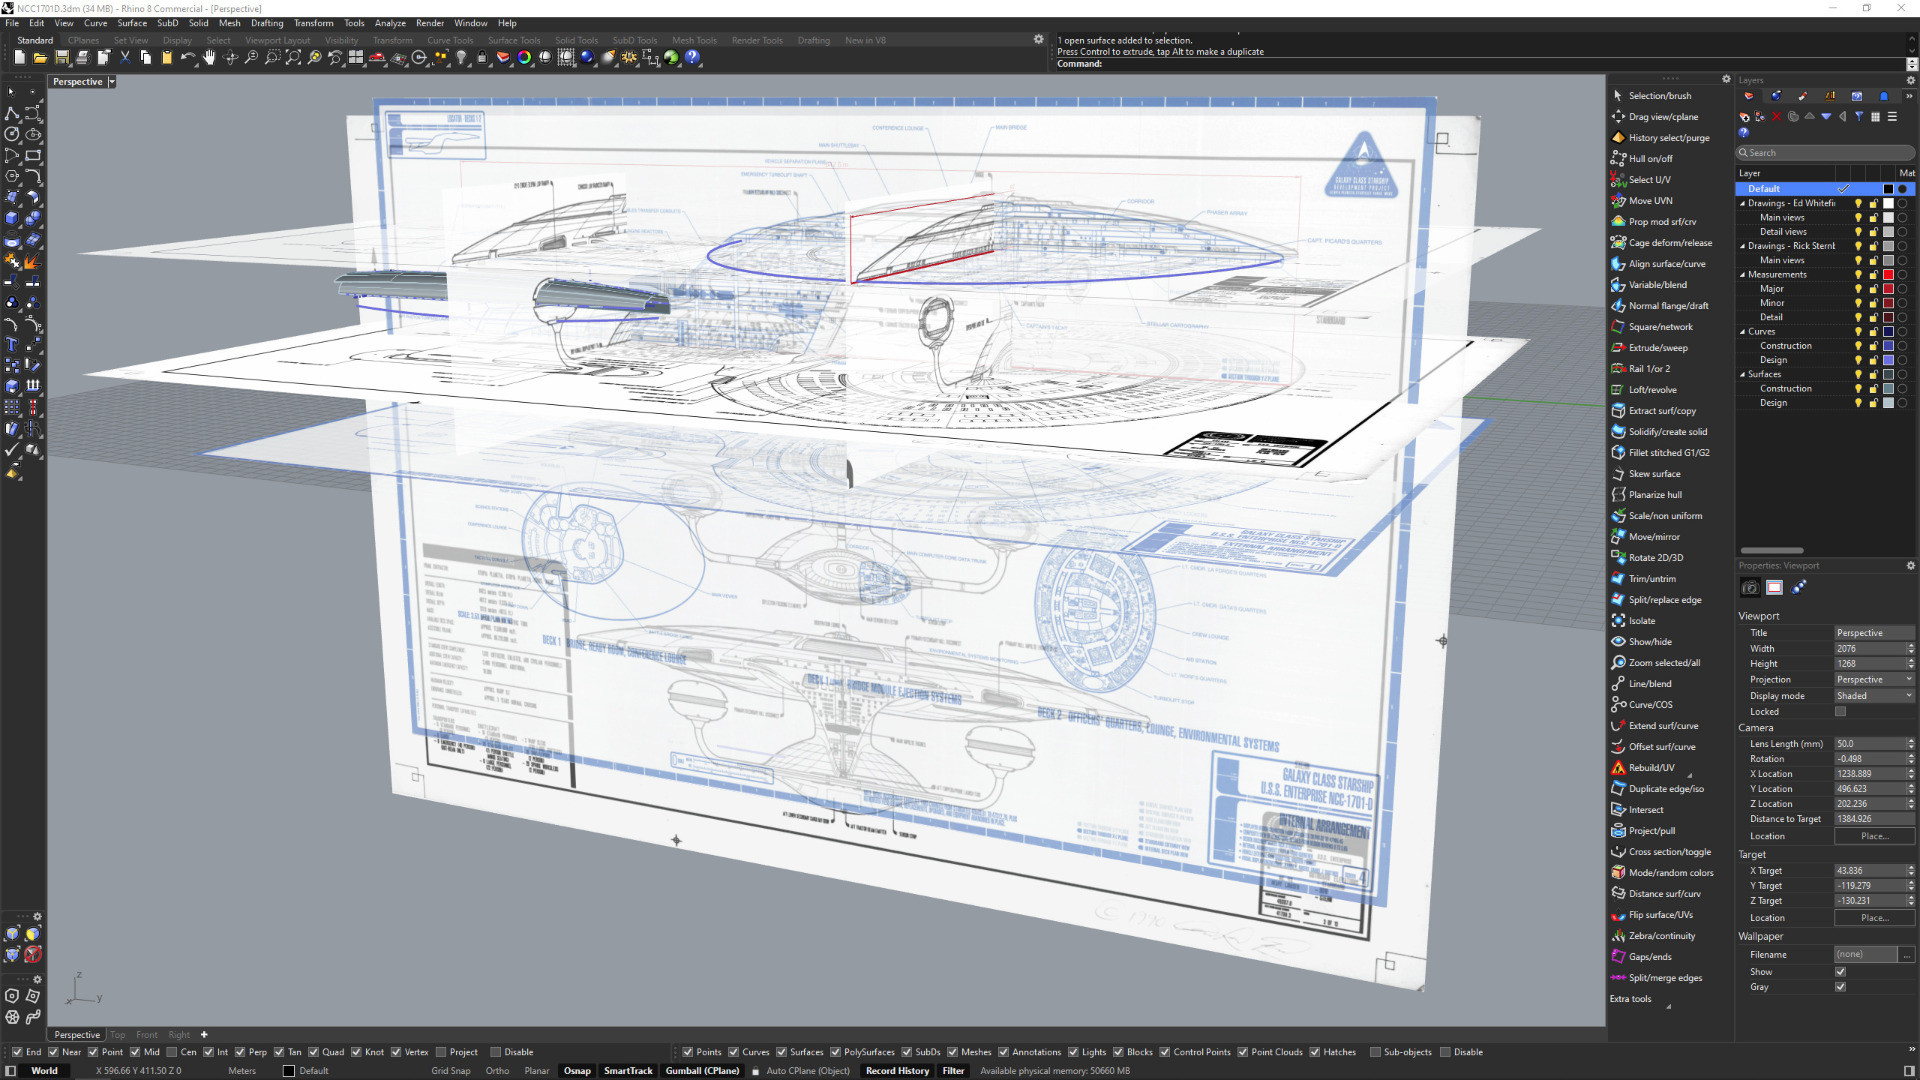This screenshot has width=1920, height=1080.
Task: Collapse the Drawings - Ed Whitefire layer
Action: click(x=1742, y=203)
